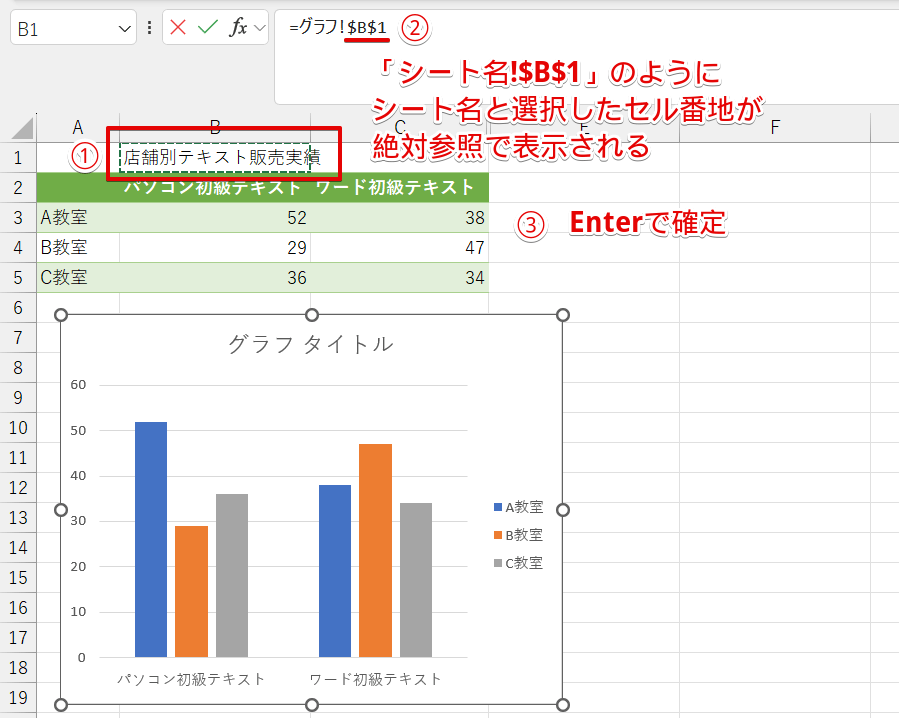Image resolution: width=899 pixels, height=718 pixels.
Task: Select row 6 header
Action: coord(18,307)
